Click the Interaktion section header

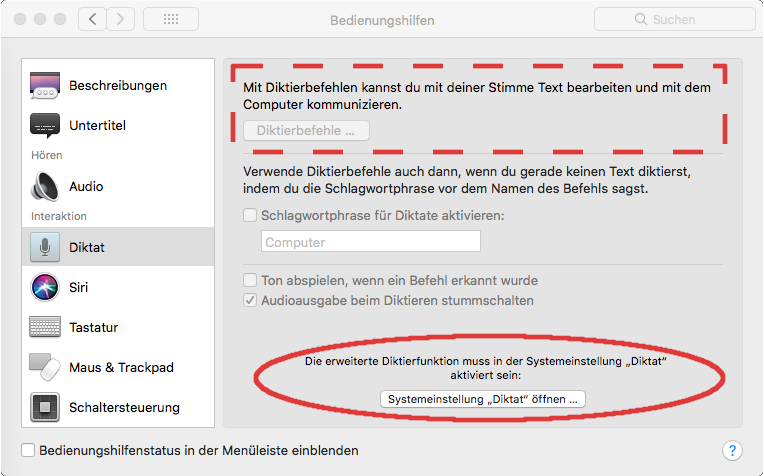[x=59, y=216]
